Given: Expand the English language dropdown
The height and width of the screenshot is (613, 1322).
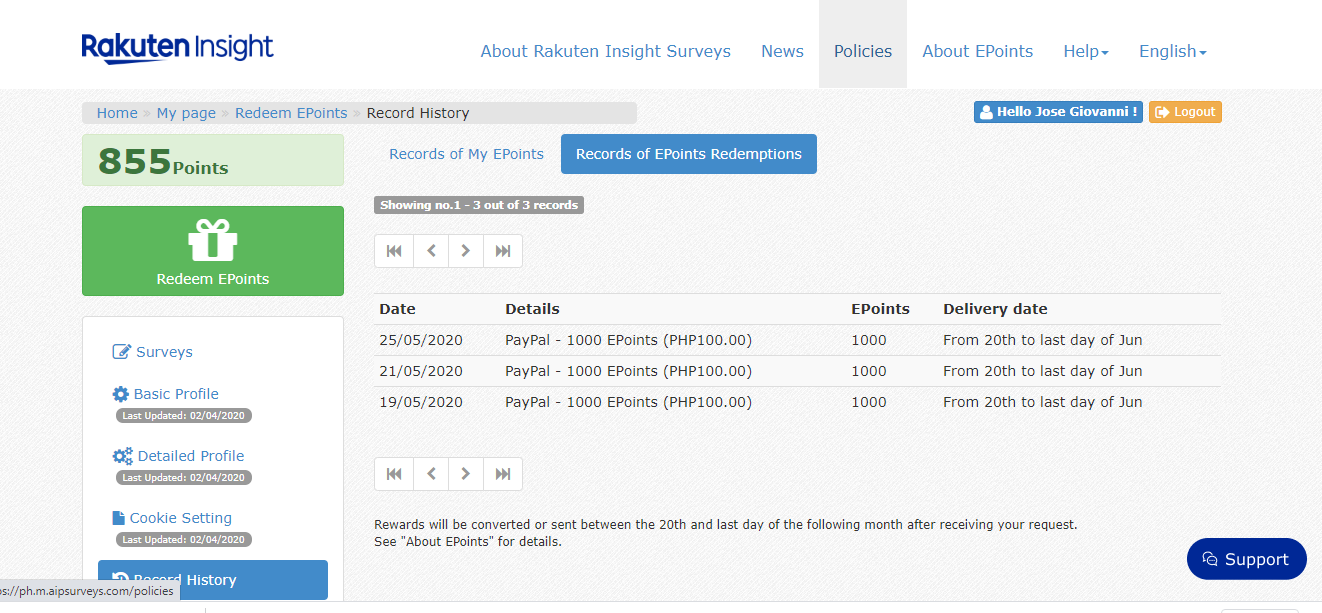Looking at the screenshot, I should [x=1172, y=51].
